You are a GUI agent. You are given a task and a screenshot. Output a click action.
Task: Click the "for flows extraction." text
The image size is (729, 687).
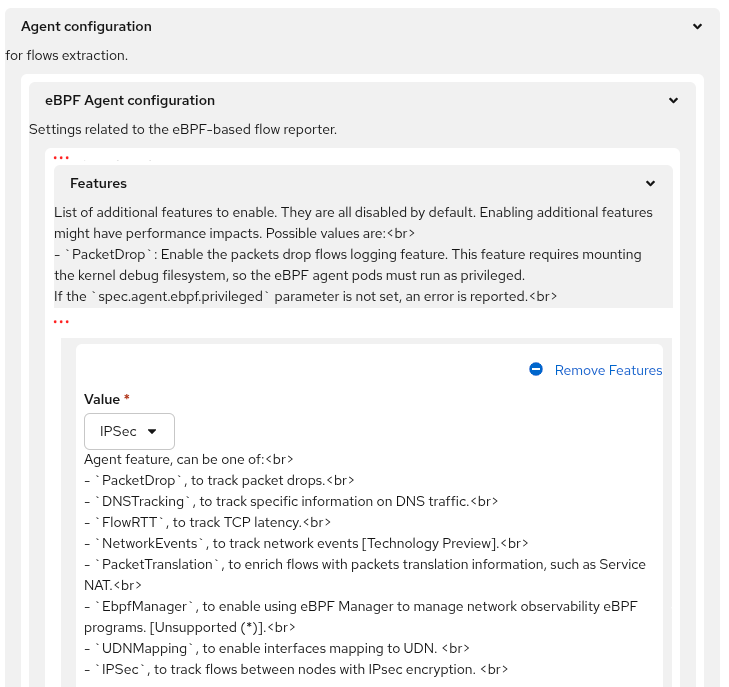pyautogui.click(x=66, y=55)
